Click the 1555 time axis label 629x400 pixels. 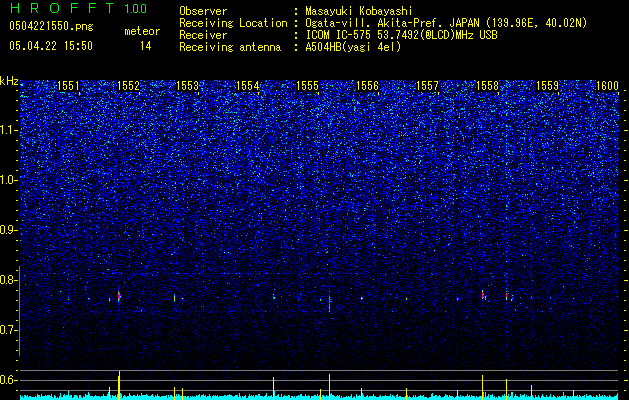click(308, 86)
